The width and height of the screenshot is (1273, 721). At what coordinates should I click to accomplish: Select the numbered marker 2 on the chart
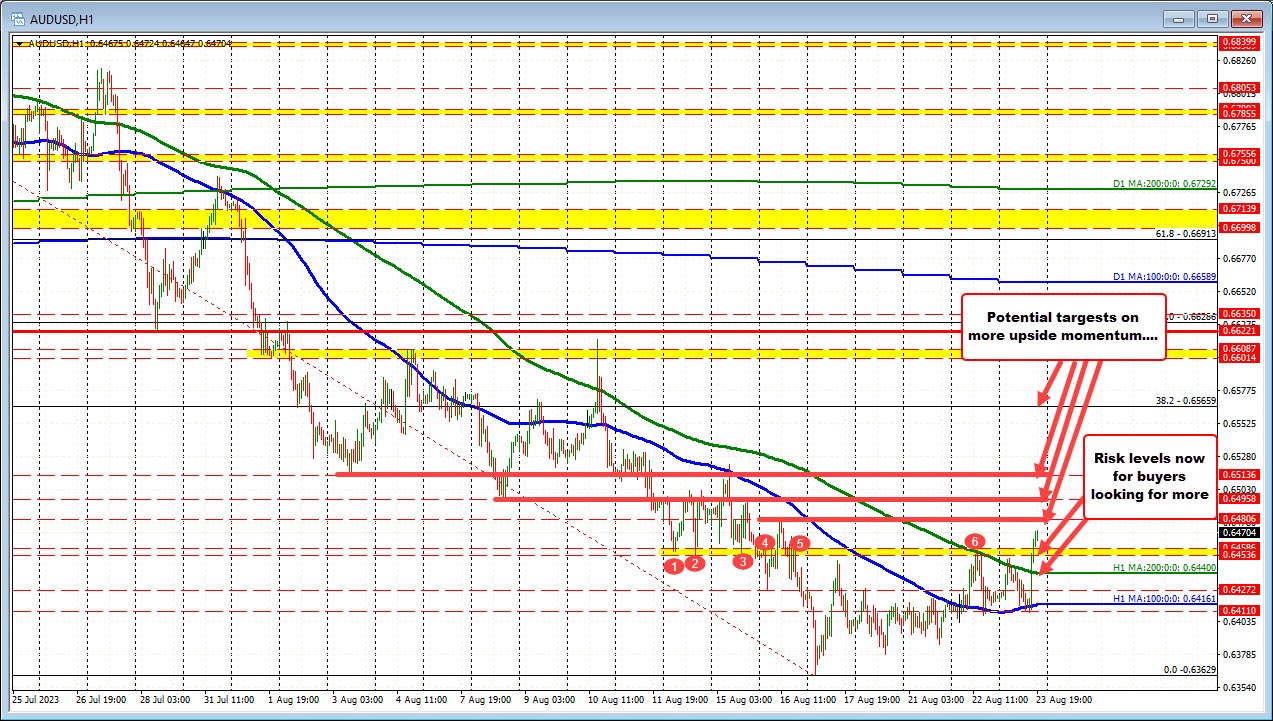(695, 563)
